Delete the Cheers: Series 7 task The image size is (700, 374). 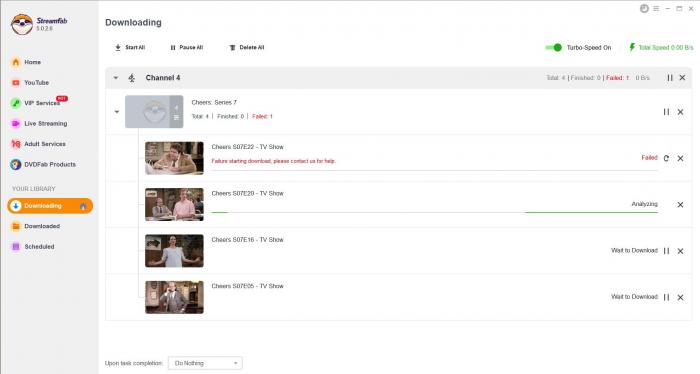680,112
